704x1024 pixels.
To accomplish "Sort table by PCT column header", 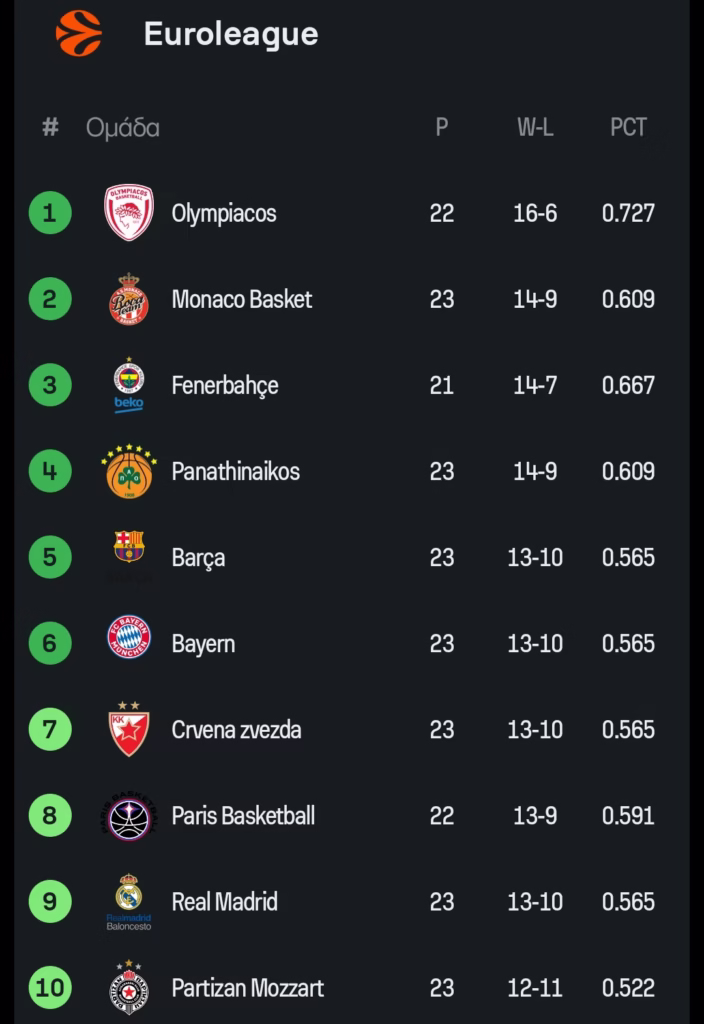I will pos(628,127).
